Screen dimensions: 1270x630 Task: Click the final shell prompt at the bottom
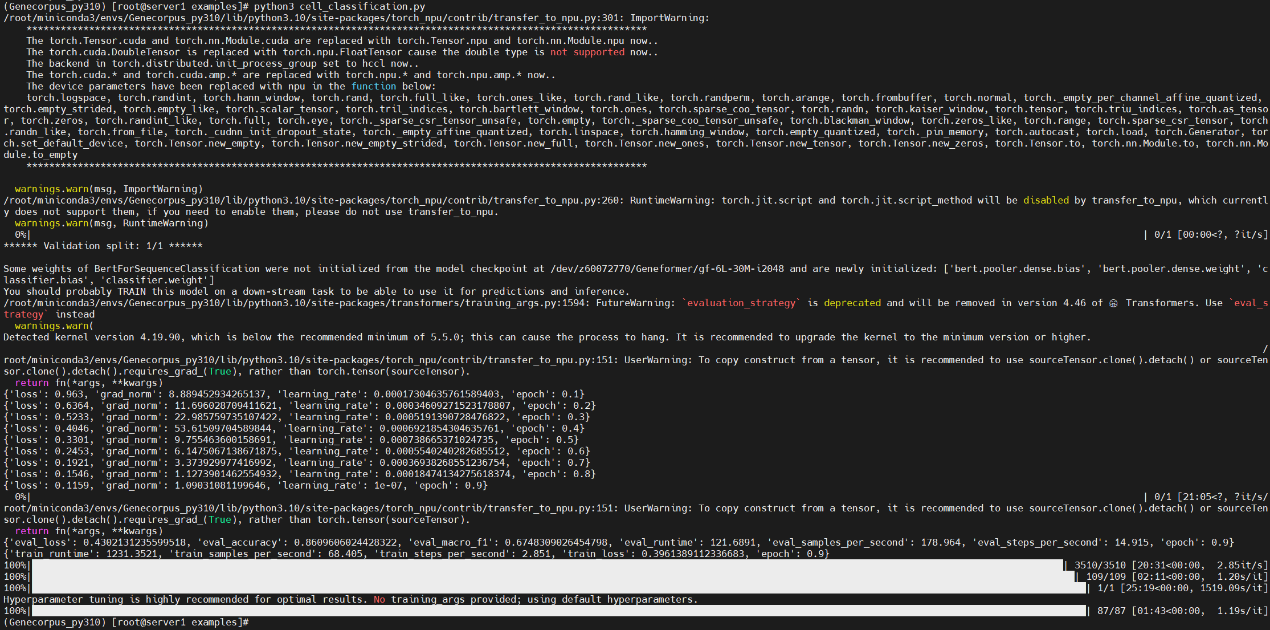pos(126,622)
